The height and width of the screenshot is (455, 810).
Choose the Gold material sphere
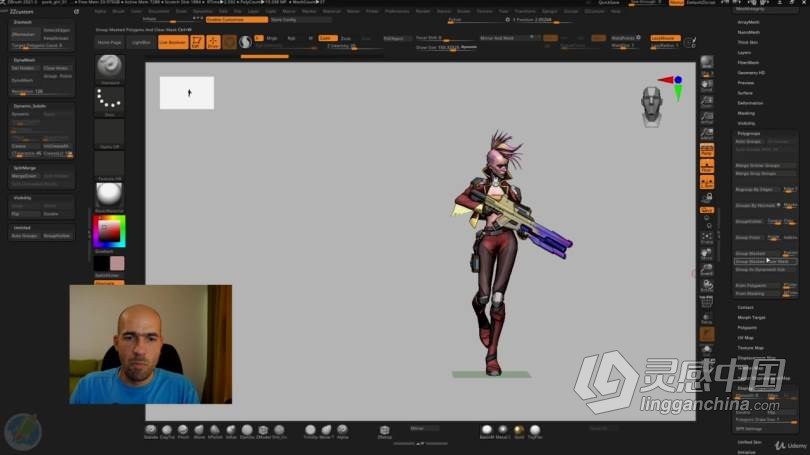pos(519,430)
